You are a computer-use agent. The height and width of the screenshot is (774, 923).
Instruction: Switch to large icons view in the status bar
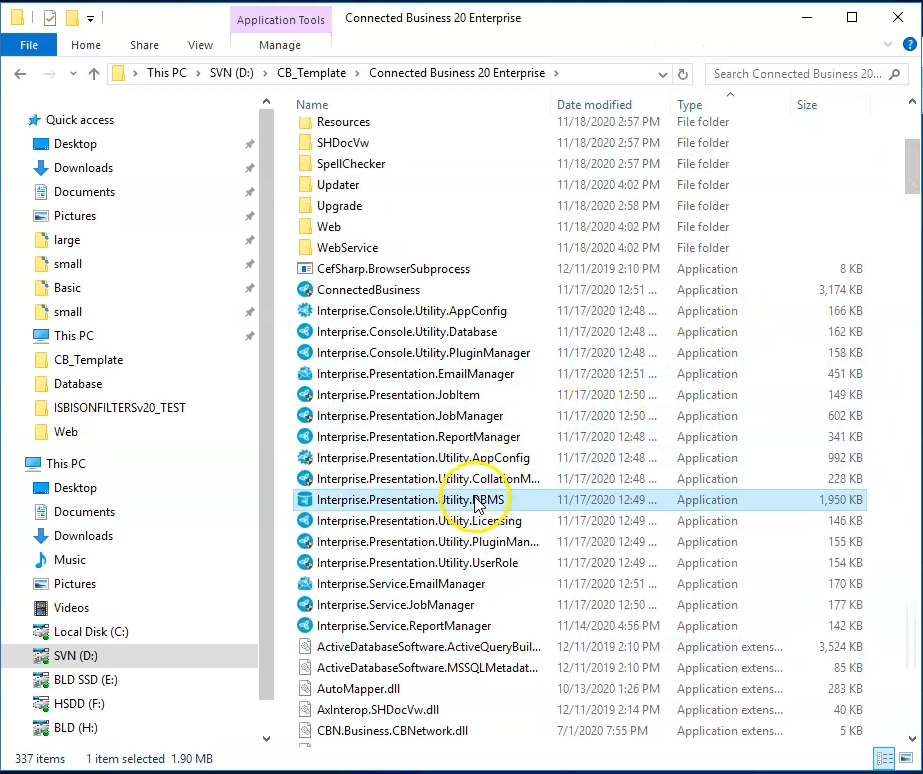906,758
